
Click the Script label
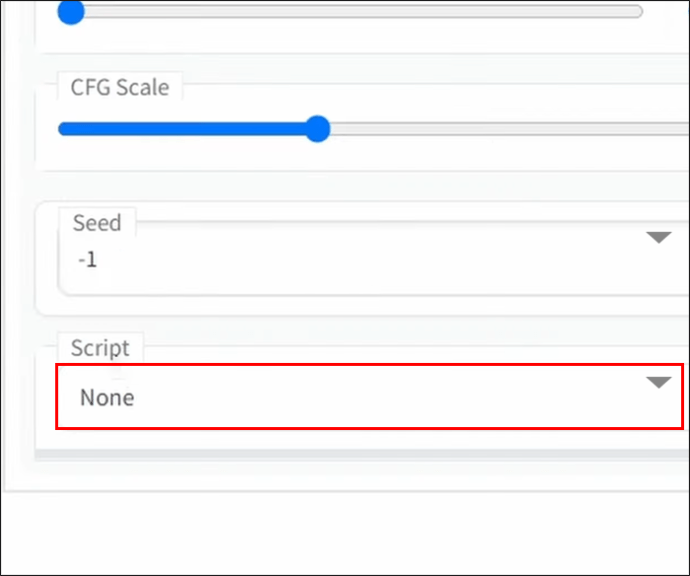click(x=100, y=348)
